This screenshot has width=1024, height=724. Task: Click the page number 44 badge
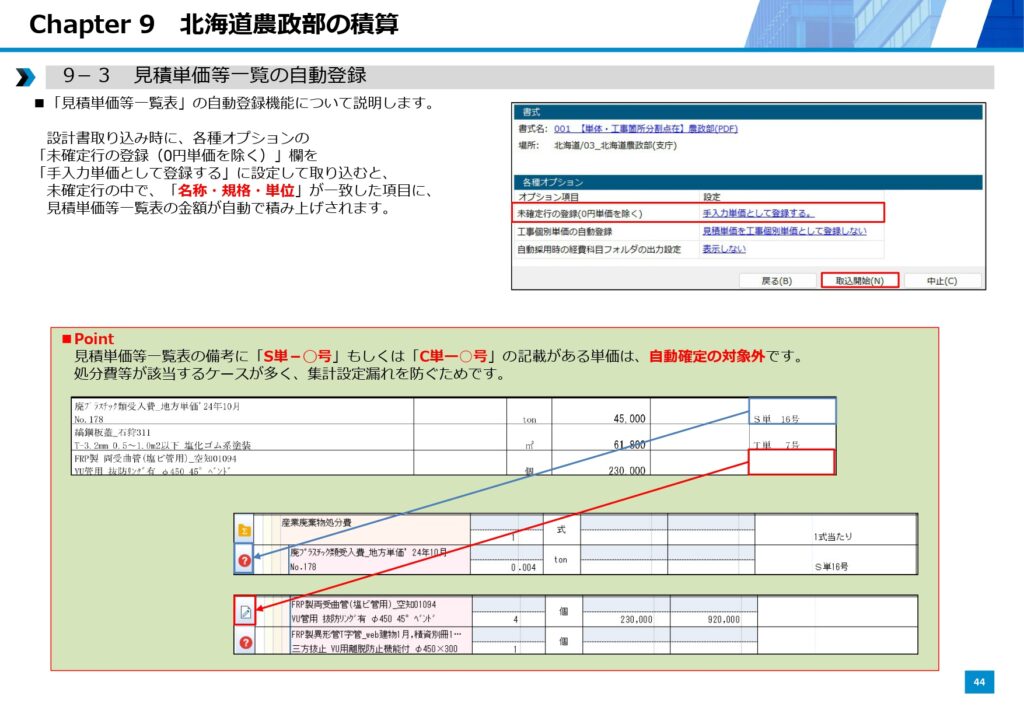[979, 682]
